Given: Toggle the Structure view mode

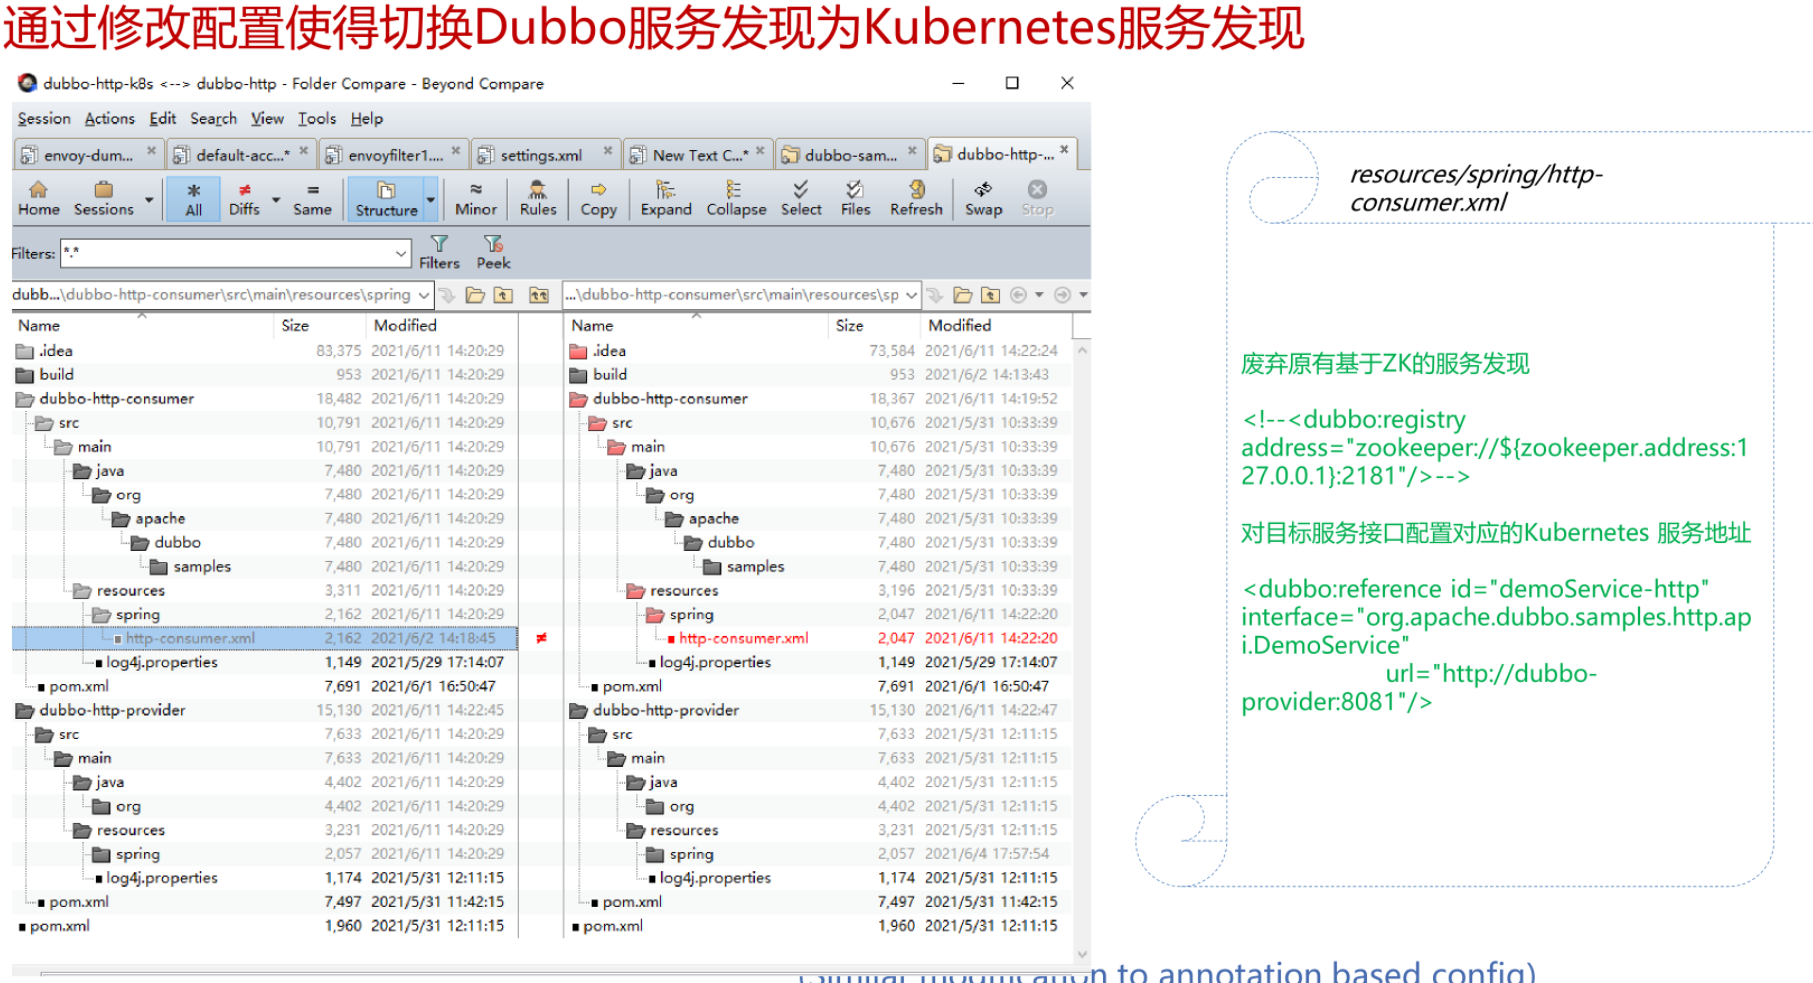Looking at the screenshot, I should (386, 198).
